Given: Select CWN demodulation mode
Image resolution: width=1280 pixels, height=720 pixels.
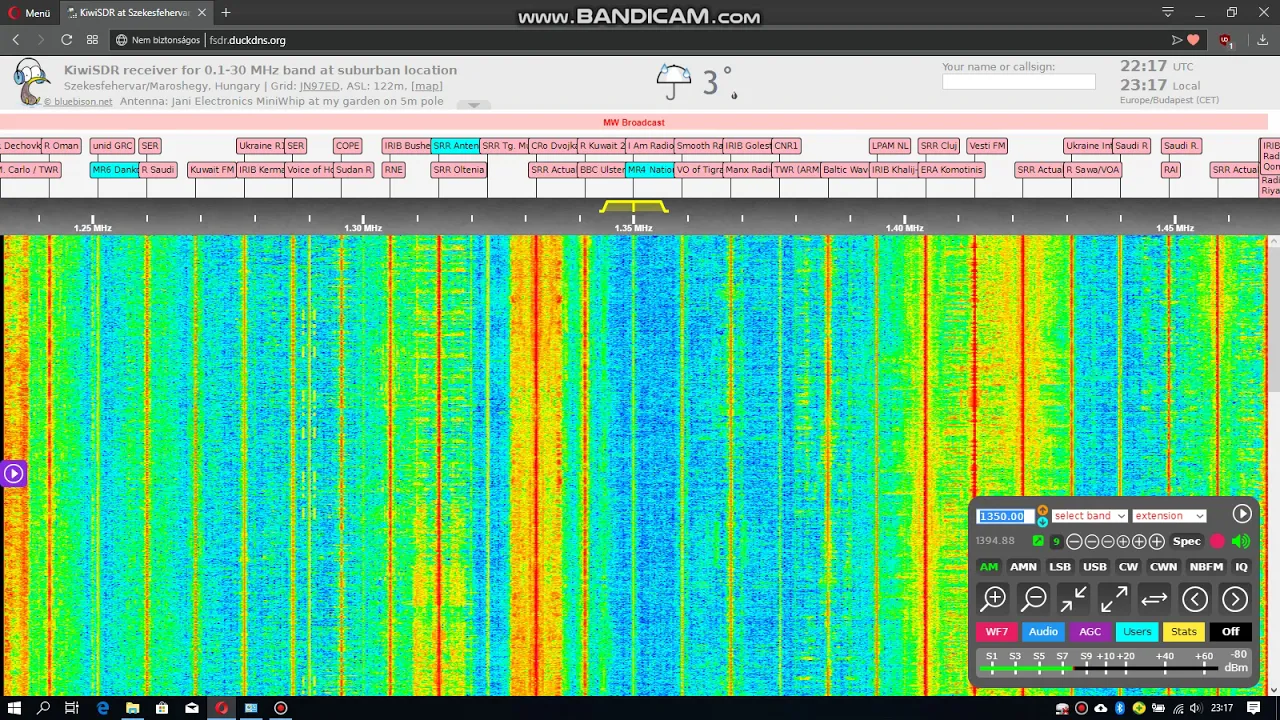Looking at the screenshot, I should [x=1163, y=567].
